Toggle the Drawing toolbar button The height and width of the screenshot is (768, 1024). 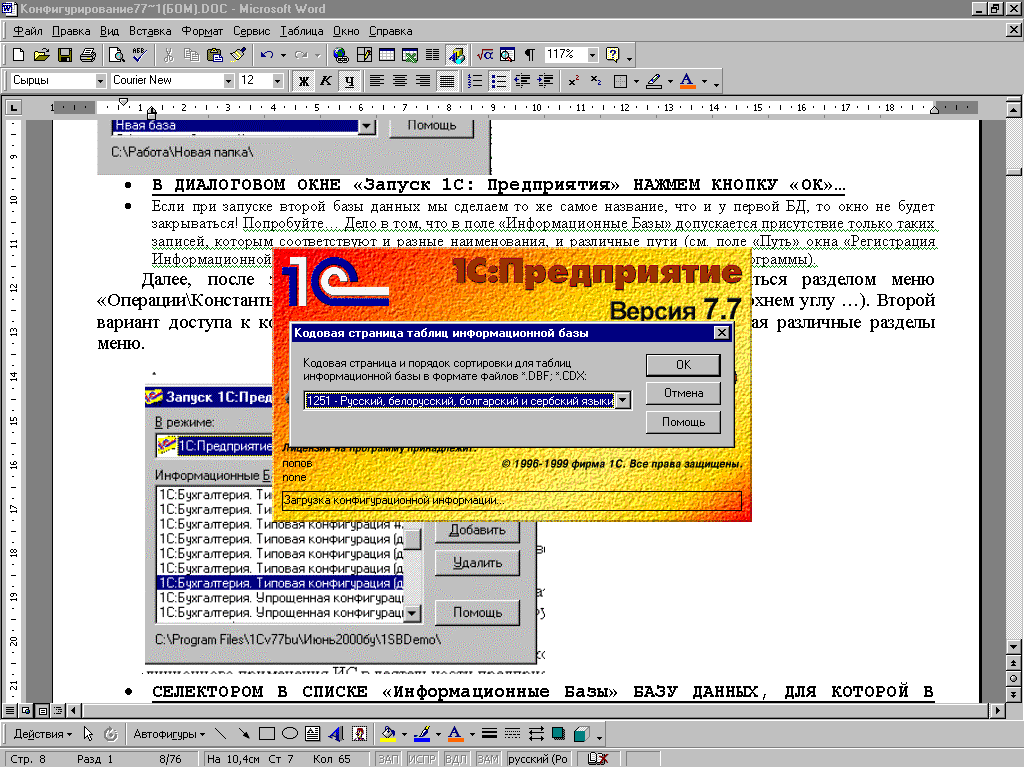pos(456,55)
